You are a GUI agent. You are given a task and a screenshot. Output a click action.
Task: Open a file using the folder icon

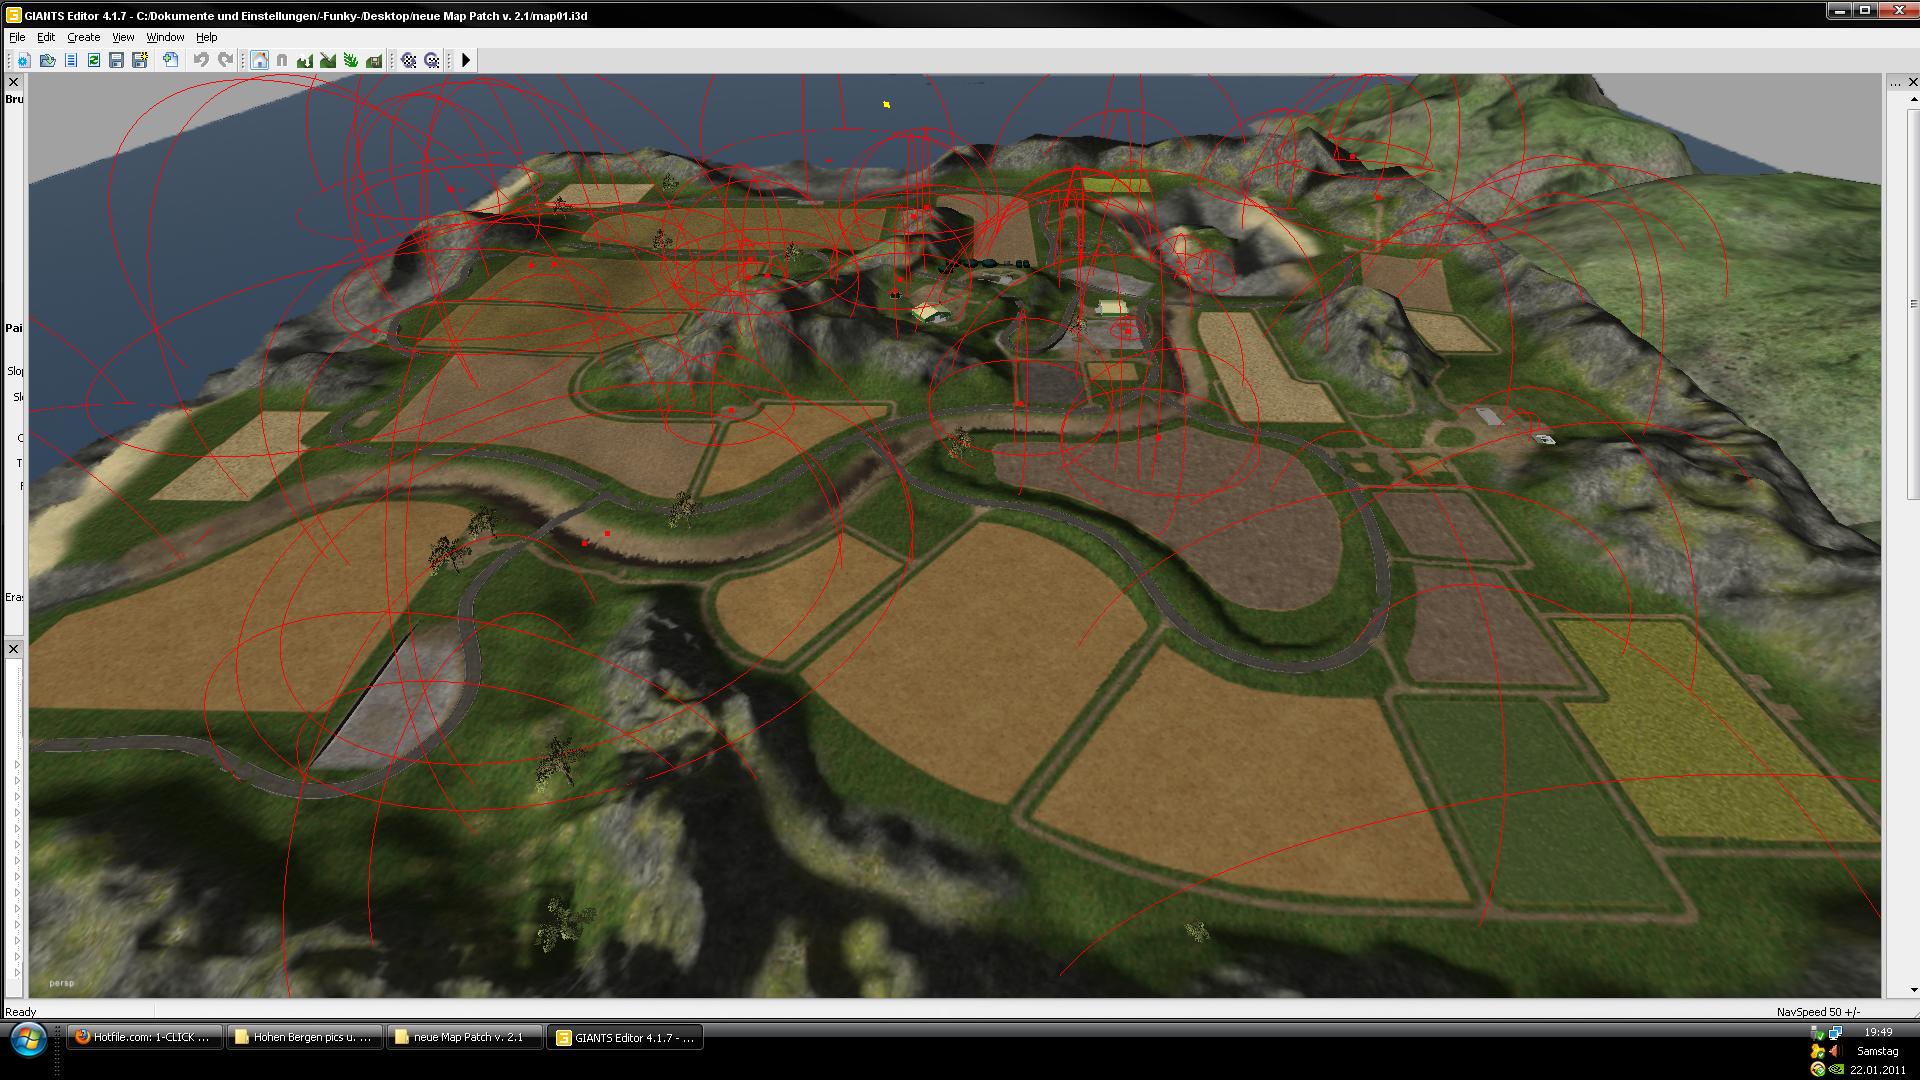(x=47, y=61)
